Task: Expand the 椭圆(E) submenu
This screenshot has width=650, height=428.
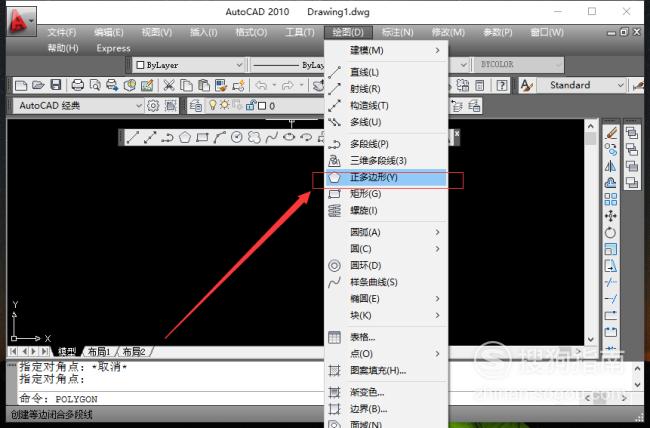Action: [x=386, y=299]
